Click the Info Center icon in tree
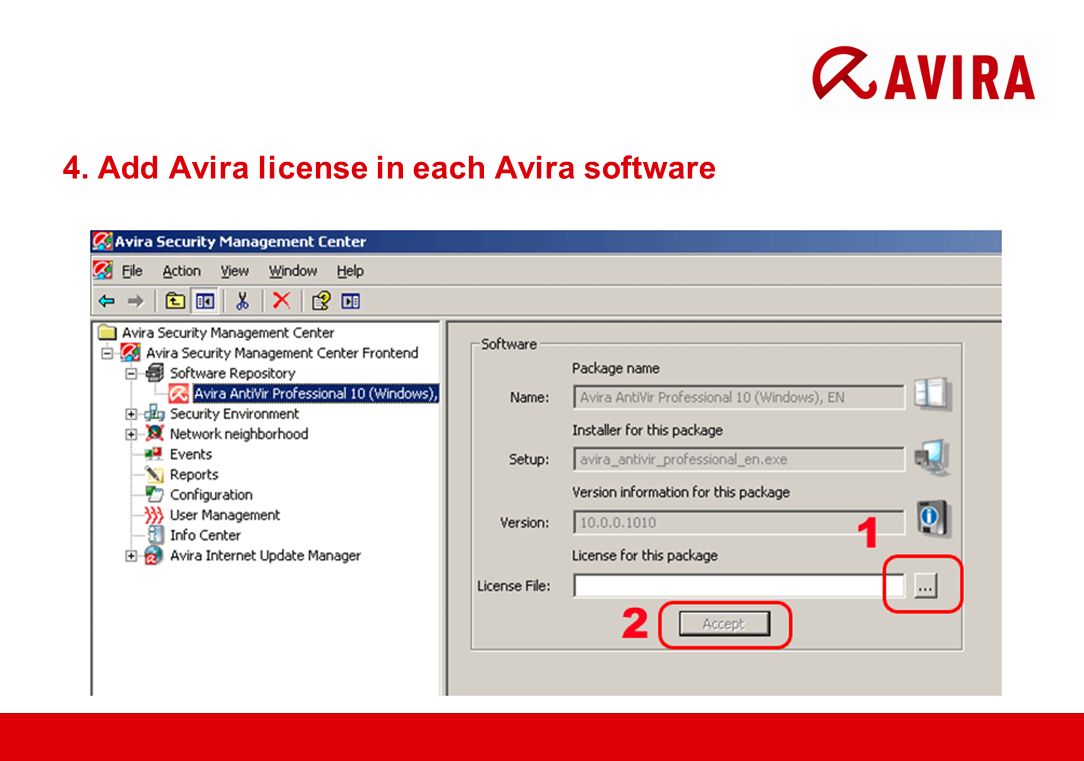The image size is (1084, 761). pyautogui.click(x=156, y=535)
